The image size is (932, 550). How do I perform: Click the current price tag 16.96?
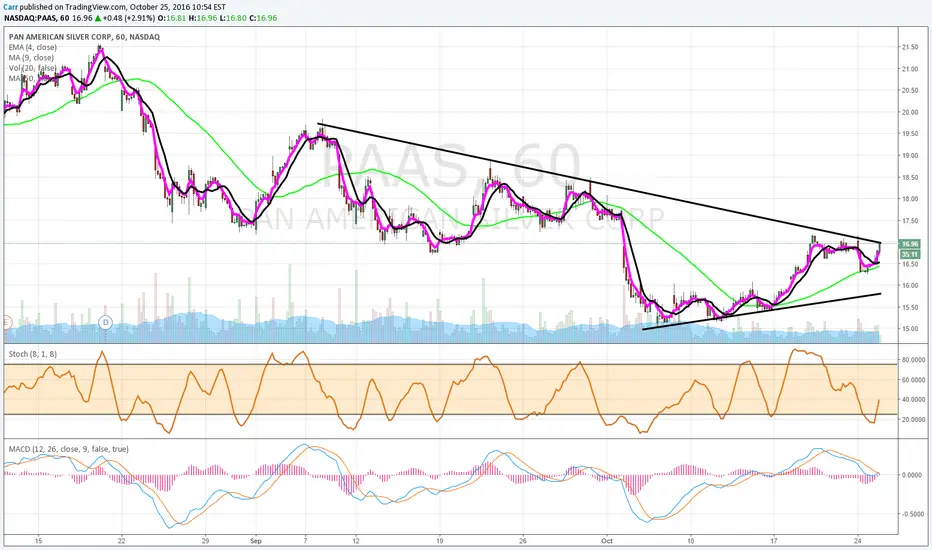(909, 244)
